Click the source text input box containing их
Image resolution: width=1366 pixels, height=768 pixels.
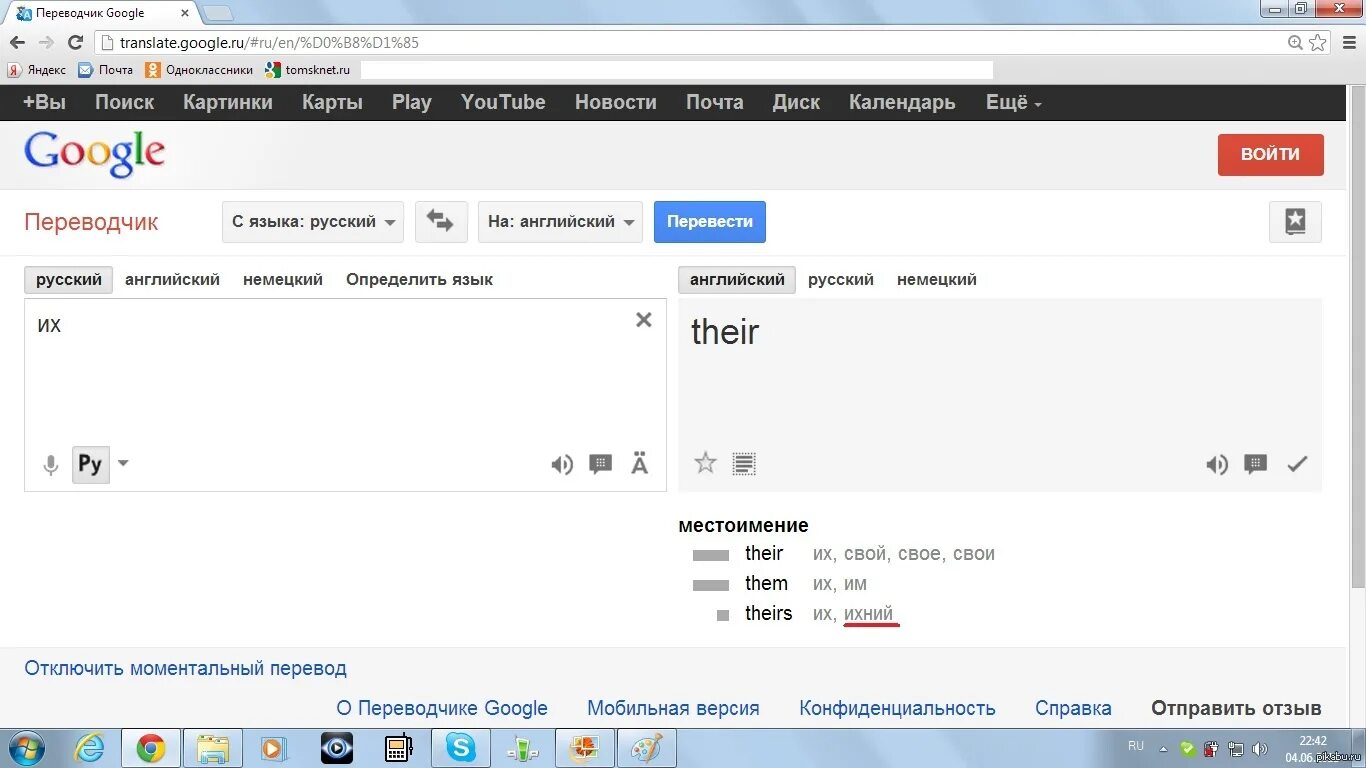click(x=345, y=394)
